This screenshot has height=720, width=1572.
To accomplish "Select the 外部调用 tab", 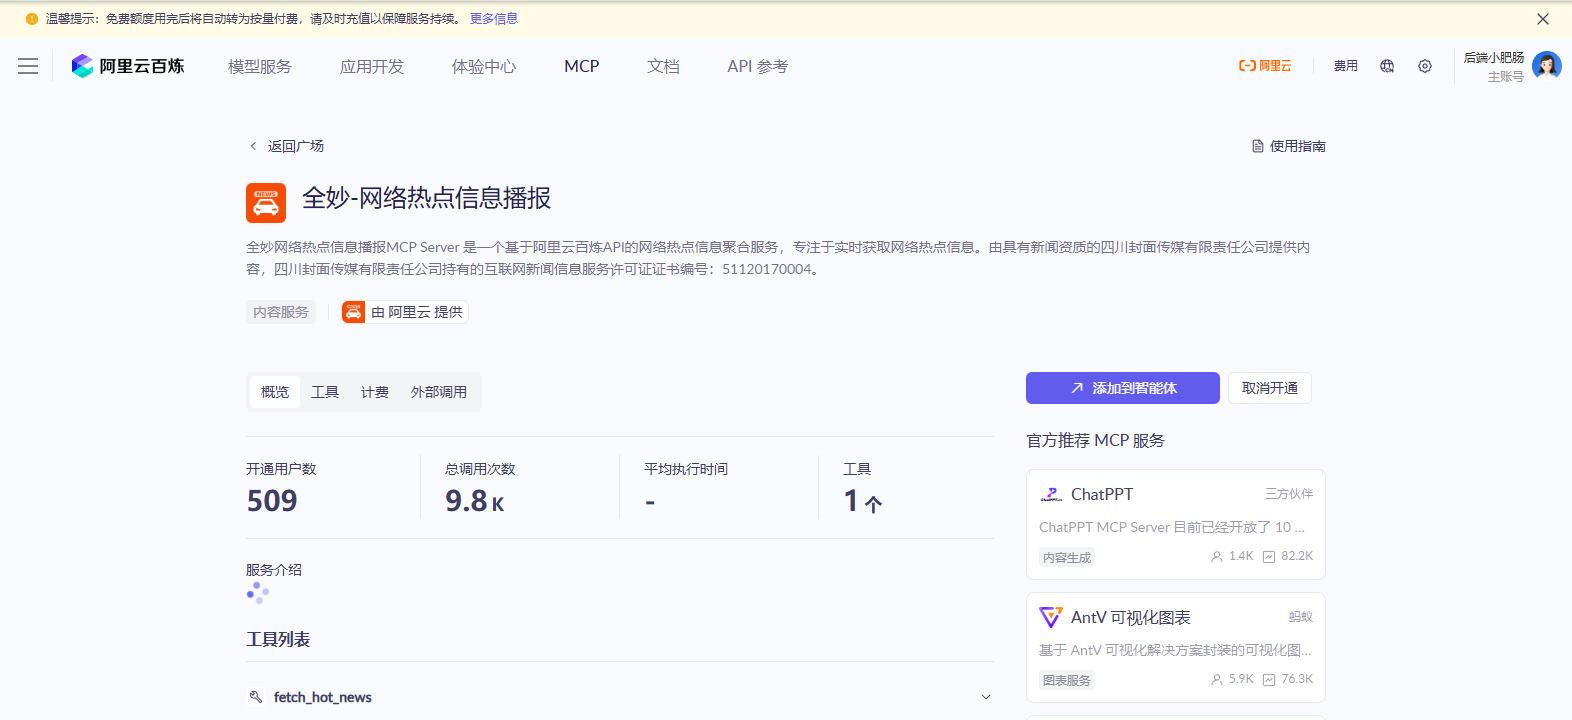I will coord(438,392).
